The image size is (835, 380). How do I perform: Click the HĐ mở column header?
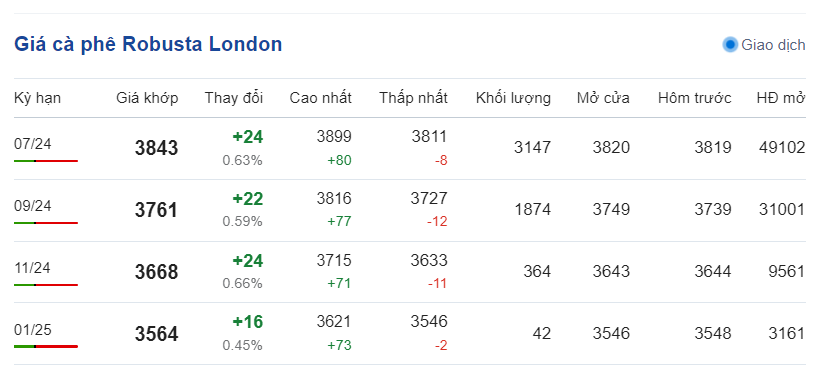[781, 98]
